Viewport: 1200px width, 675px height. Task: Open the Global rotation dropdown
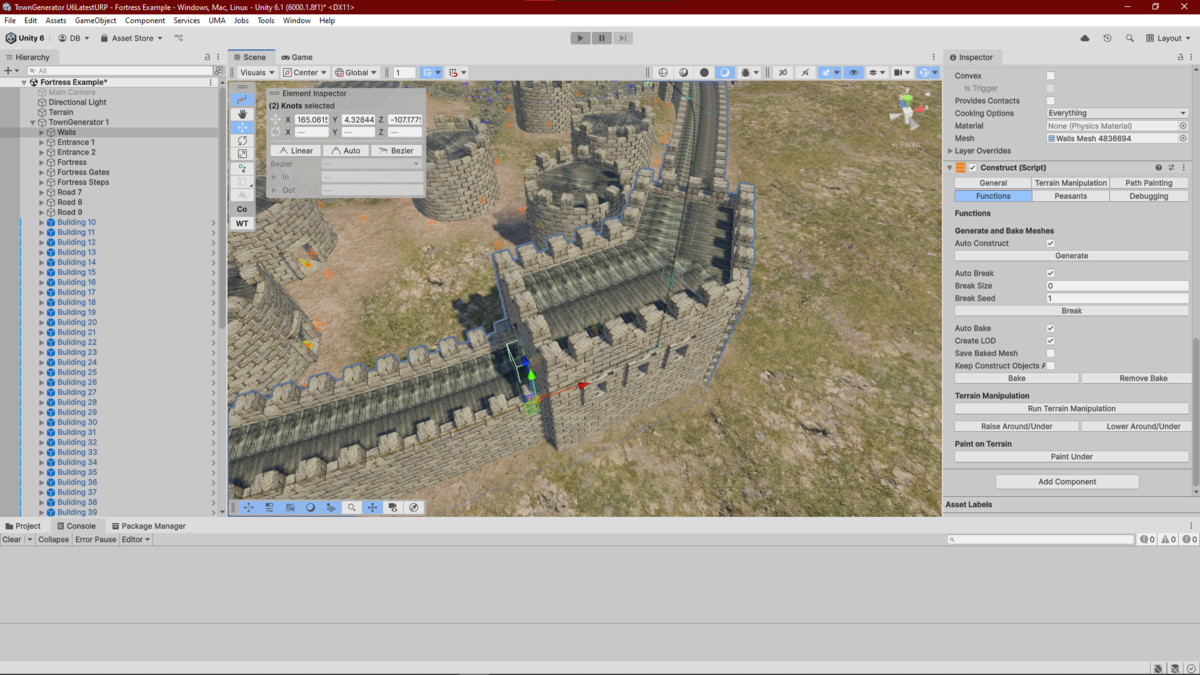(x=356, y=72)
